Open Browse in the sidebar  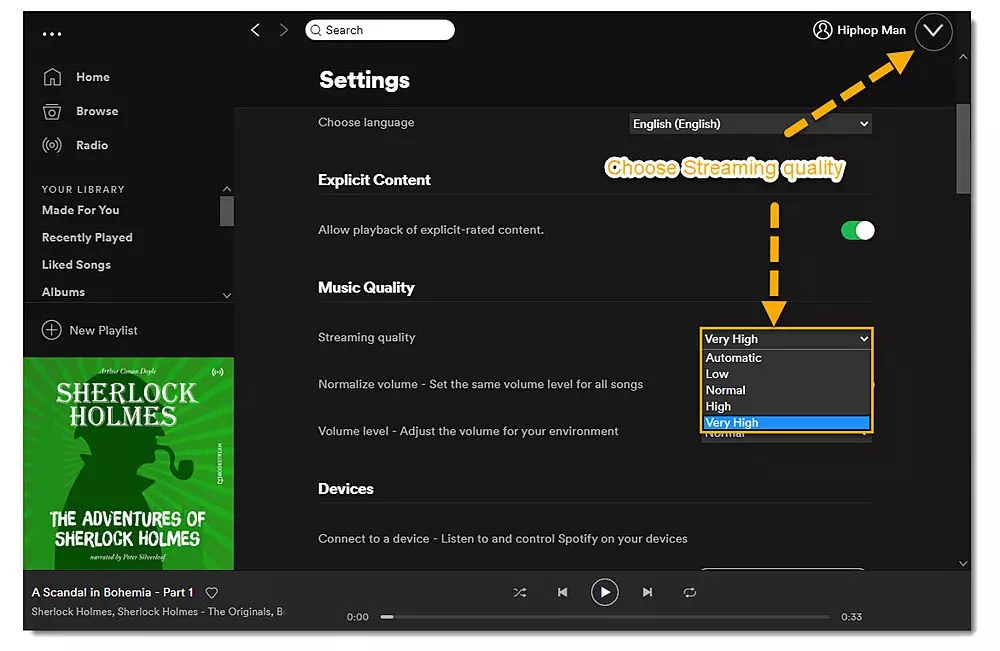coord(97,111)
